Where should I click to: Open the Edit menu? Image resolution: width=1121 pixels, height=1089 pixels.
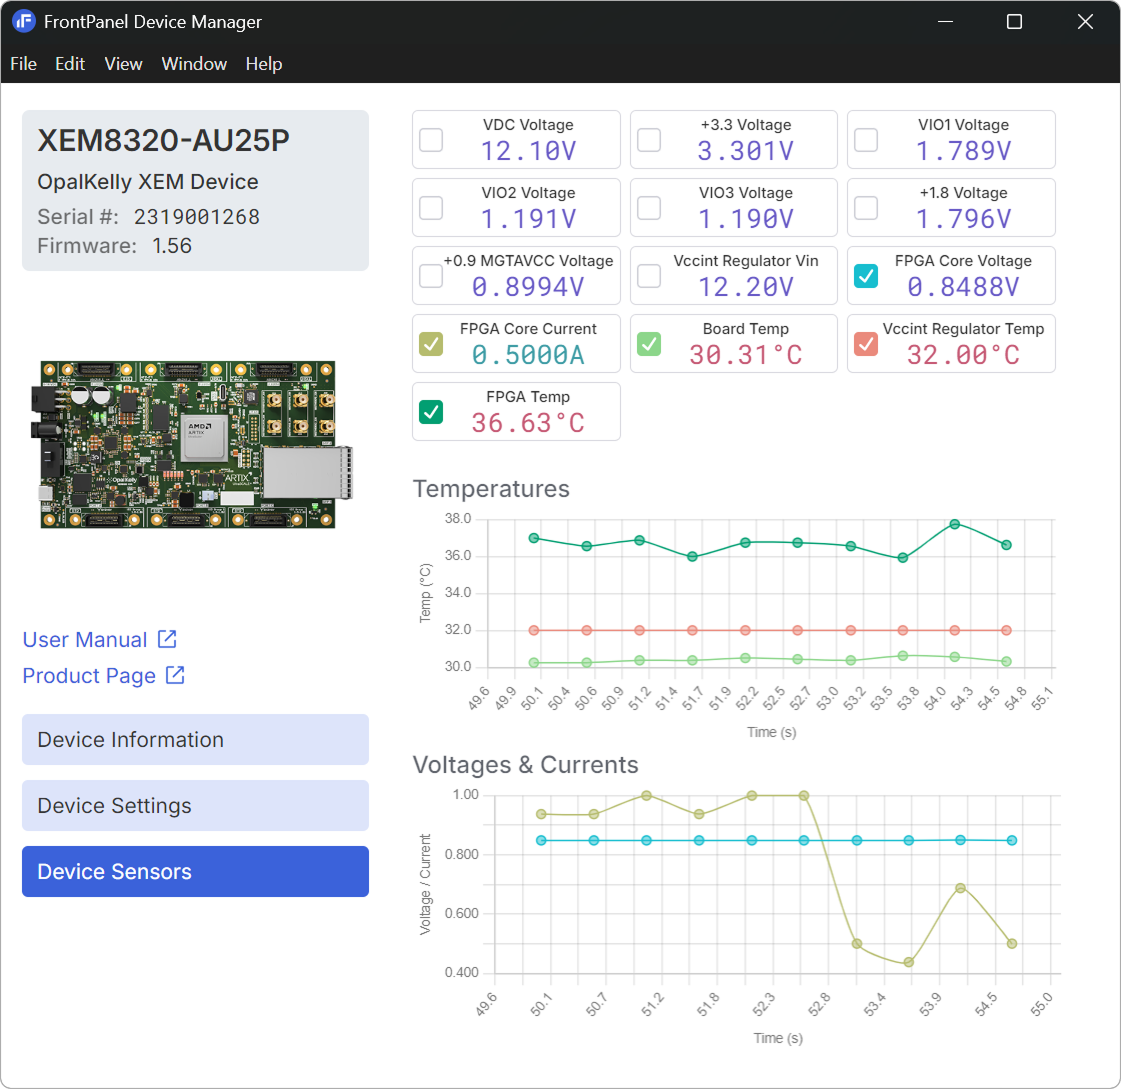70,64
